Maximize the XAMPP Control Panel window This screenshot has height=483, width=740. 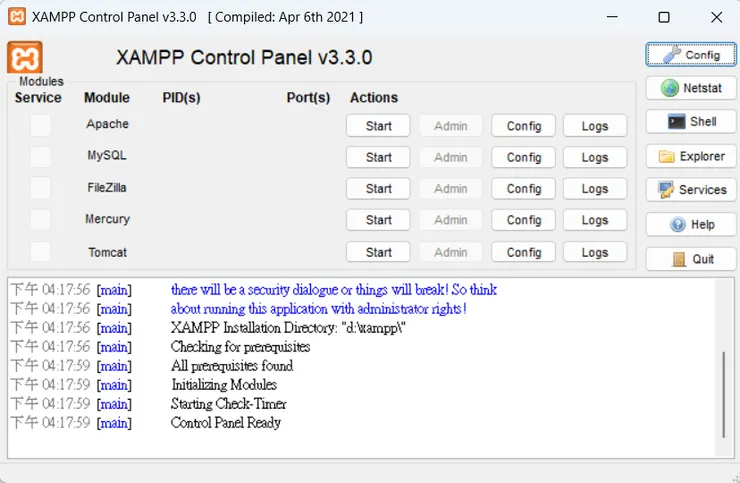click(x=664, y=17)
